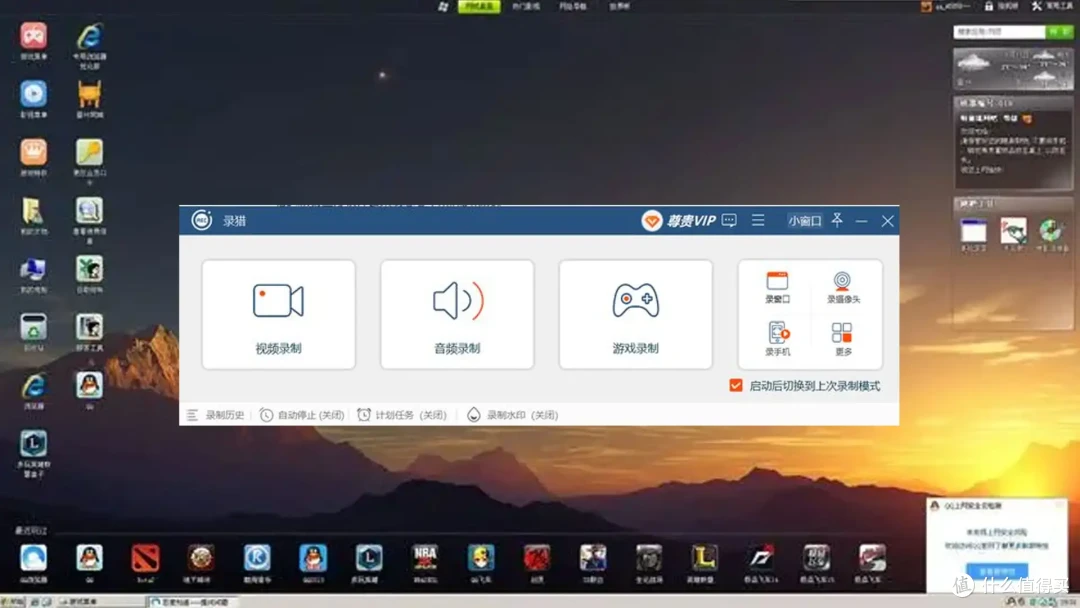Pin the 录猎 window on top
This screenshot has width=1080, height=608.
[x=837, y=220]
